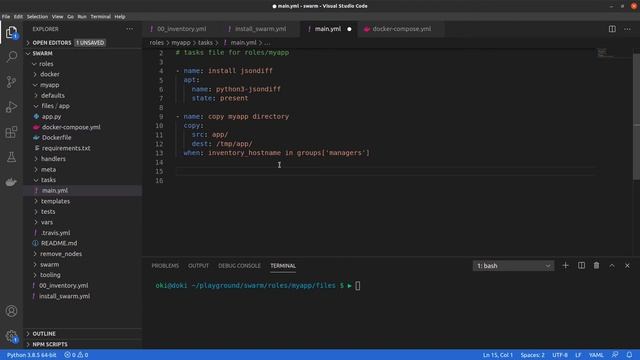
Task: Add a new terminal with plus icon
Action: [565, 266]
